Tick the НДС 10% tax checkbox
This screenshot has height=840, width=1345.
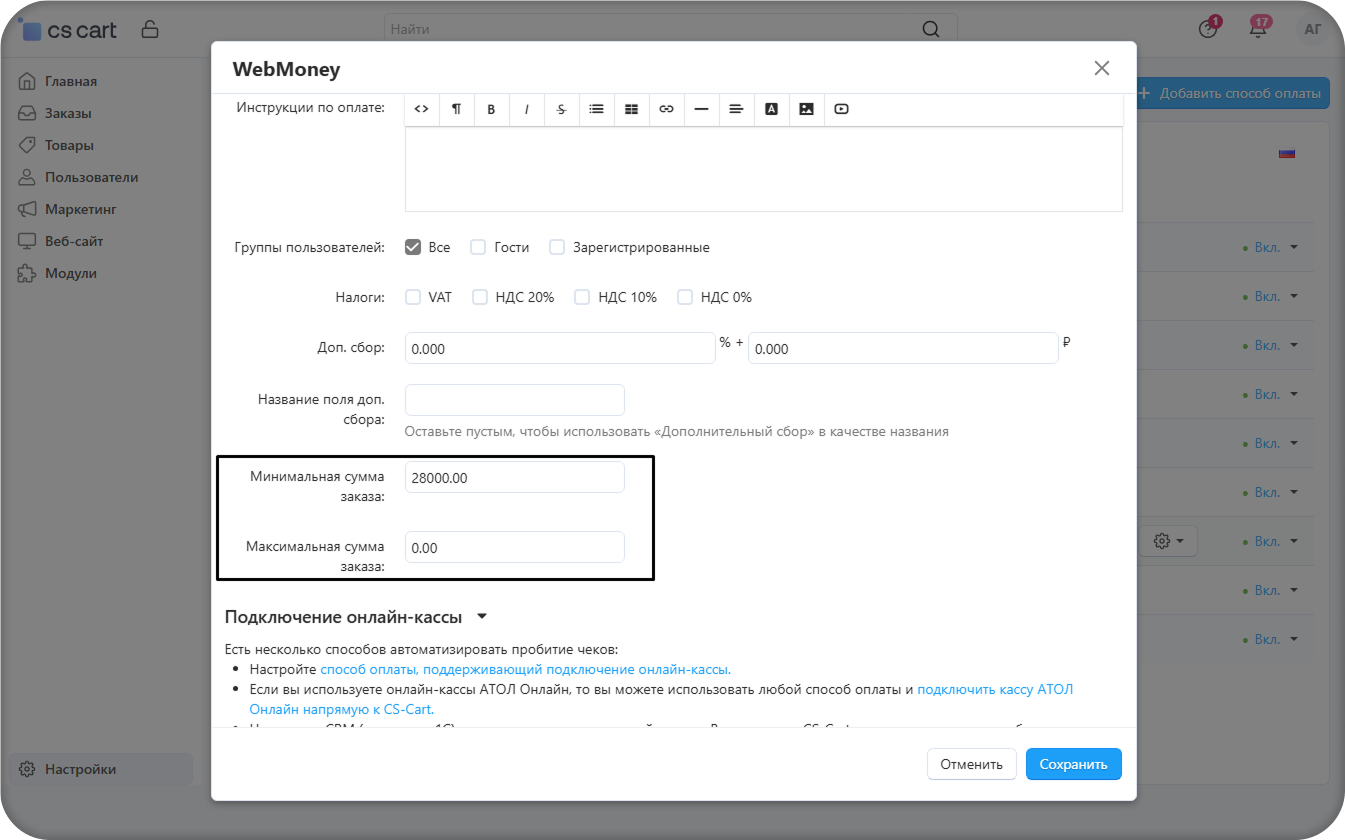[582, 297]
